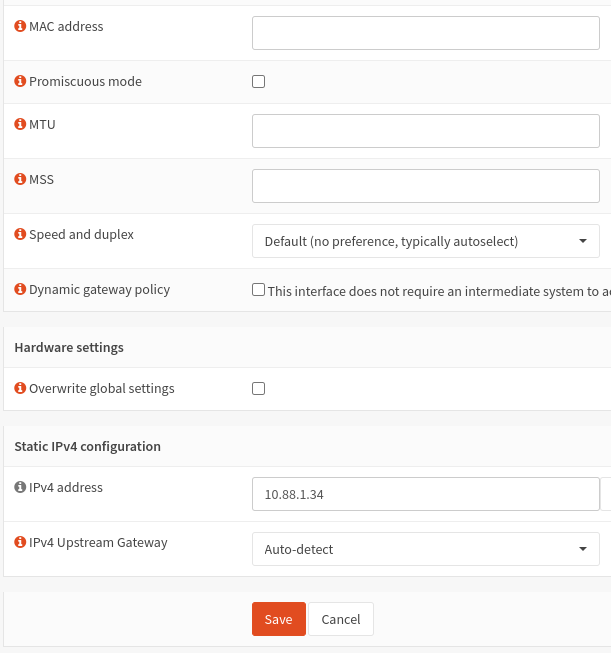Show help for MAC address field
The image size is (611, 653).
pyautogui.click(x=20, y=26)
